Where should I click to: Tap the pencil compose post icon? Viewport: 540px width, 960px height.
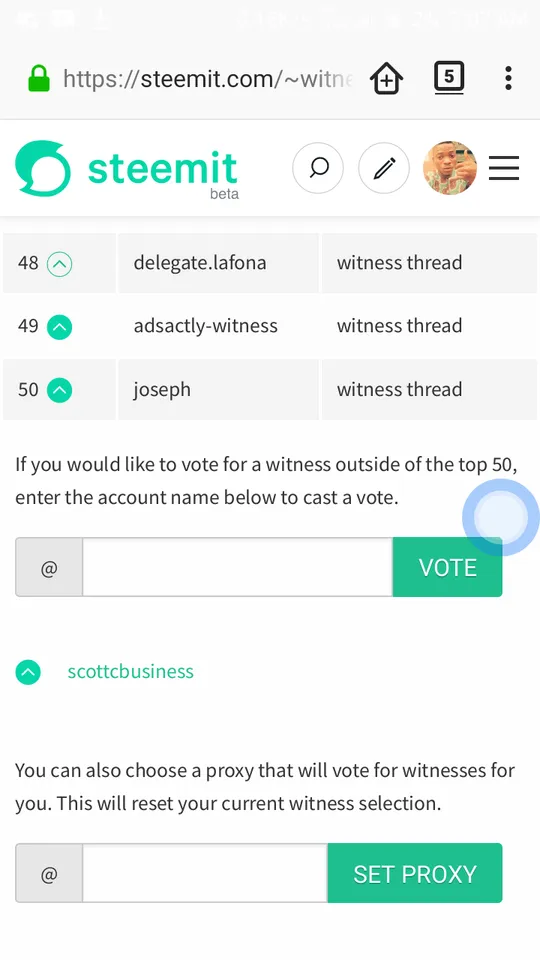click(x=384, y=168)
